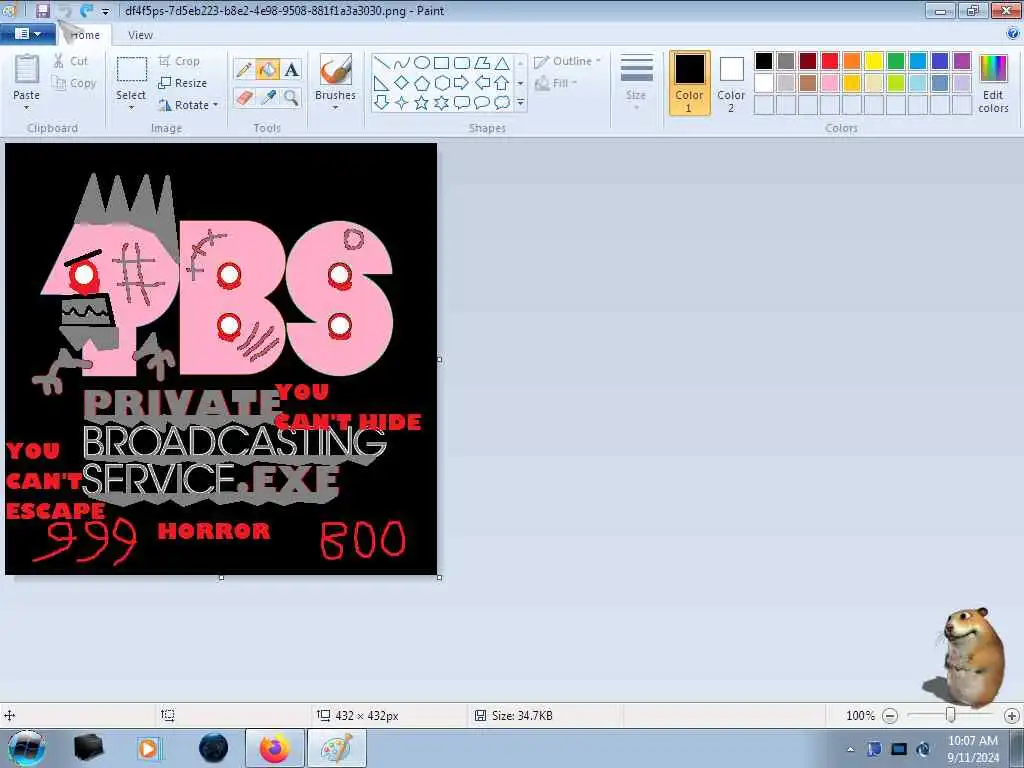Expand the Customize Quick Access Toolbar arrow

pos(105,11)
